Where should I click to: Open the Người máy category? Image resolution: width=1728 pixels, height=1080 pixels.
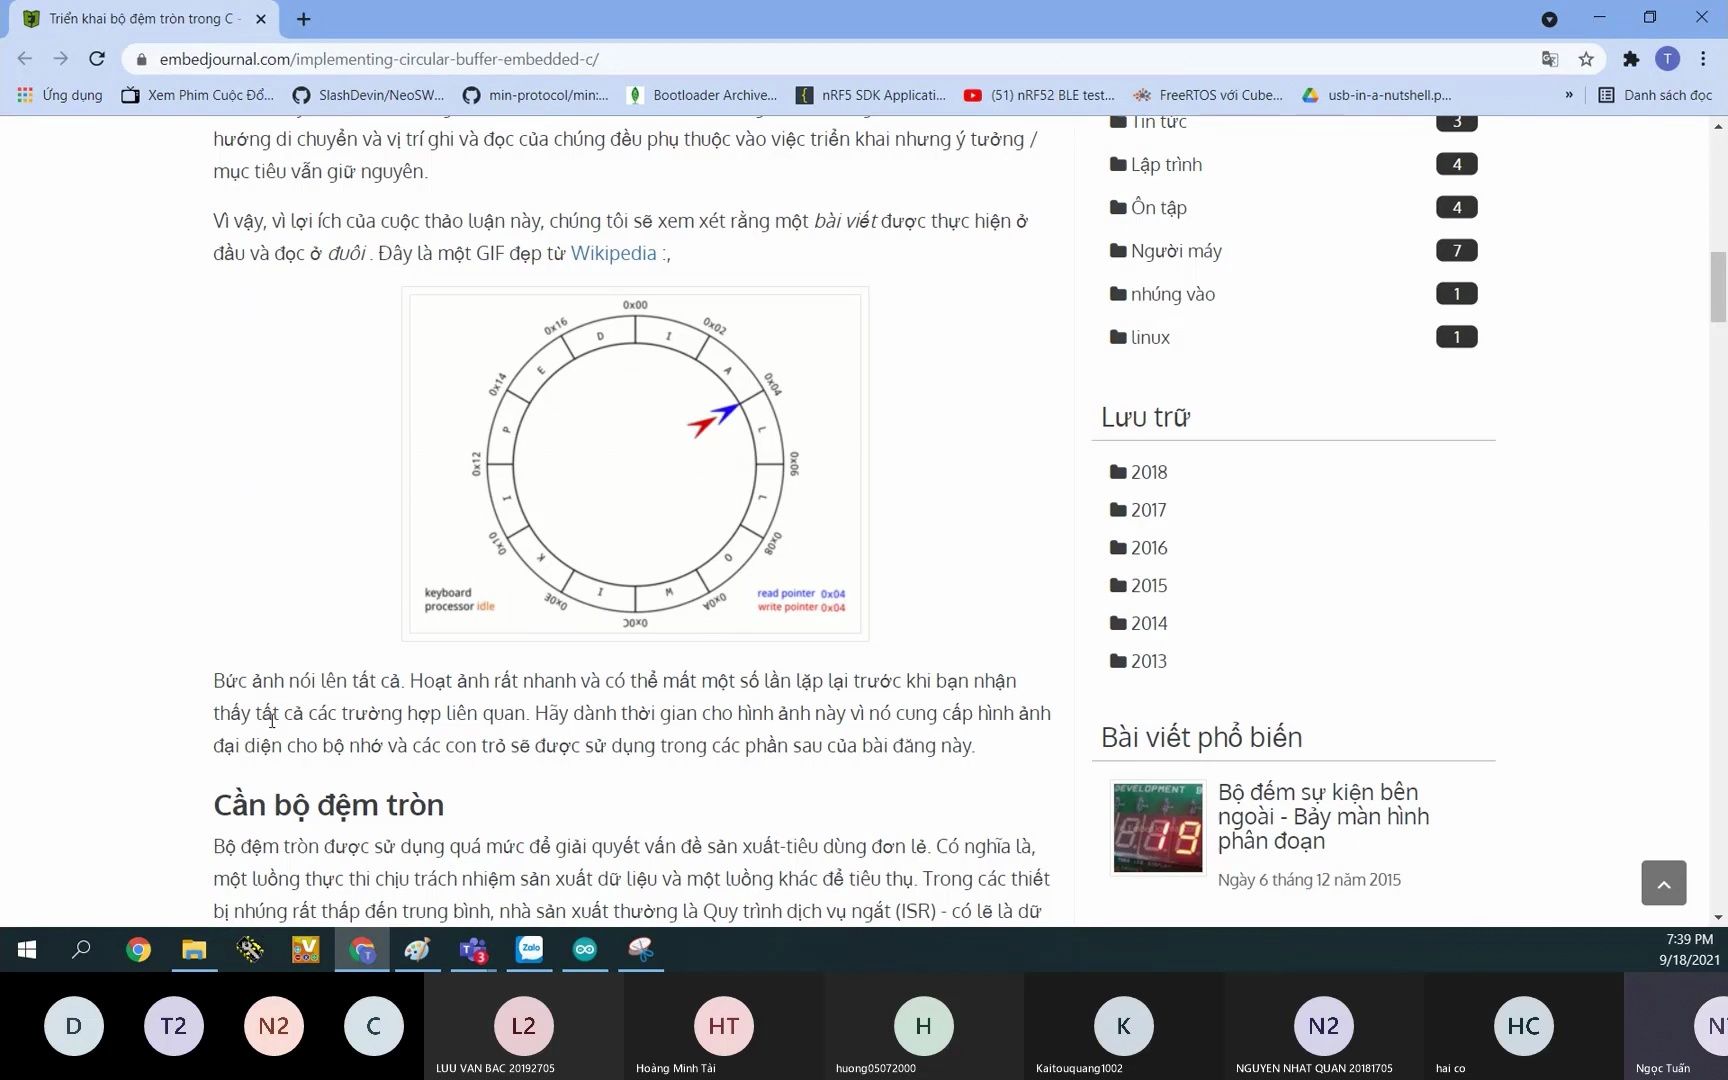tap(1176, 251)
